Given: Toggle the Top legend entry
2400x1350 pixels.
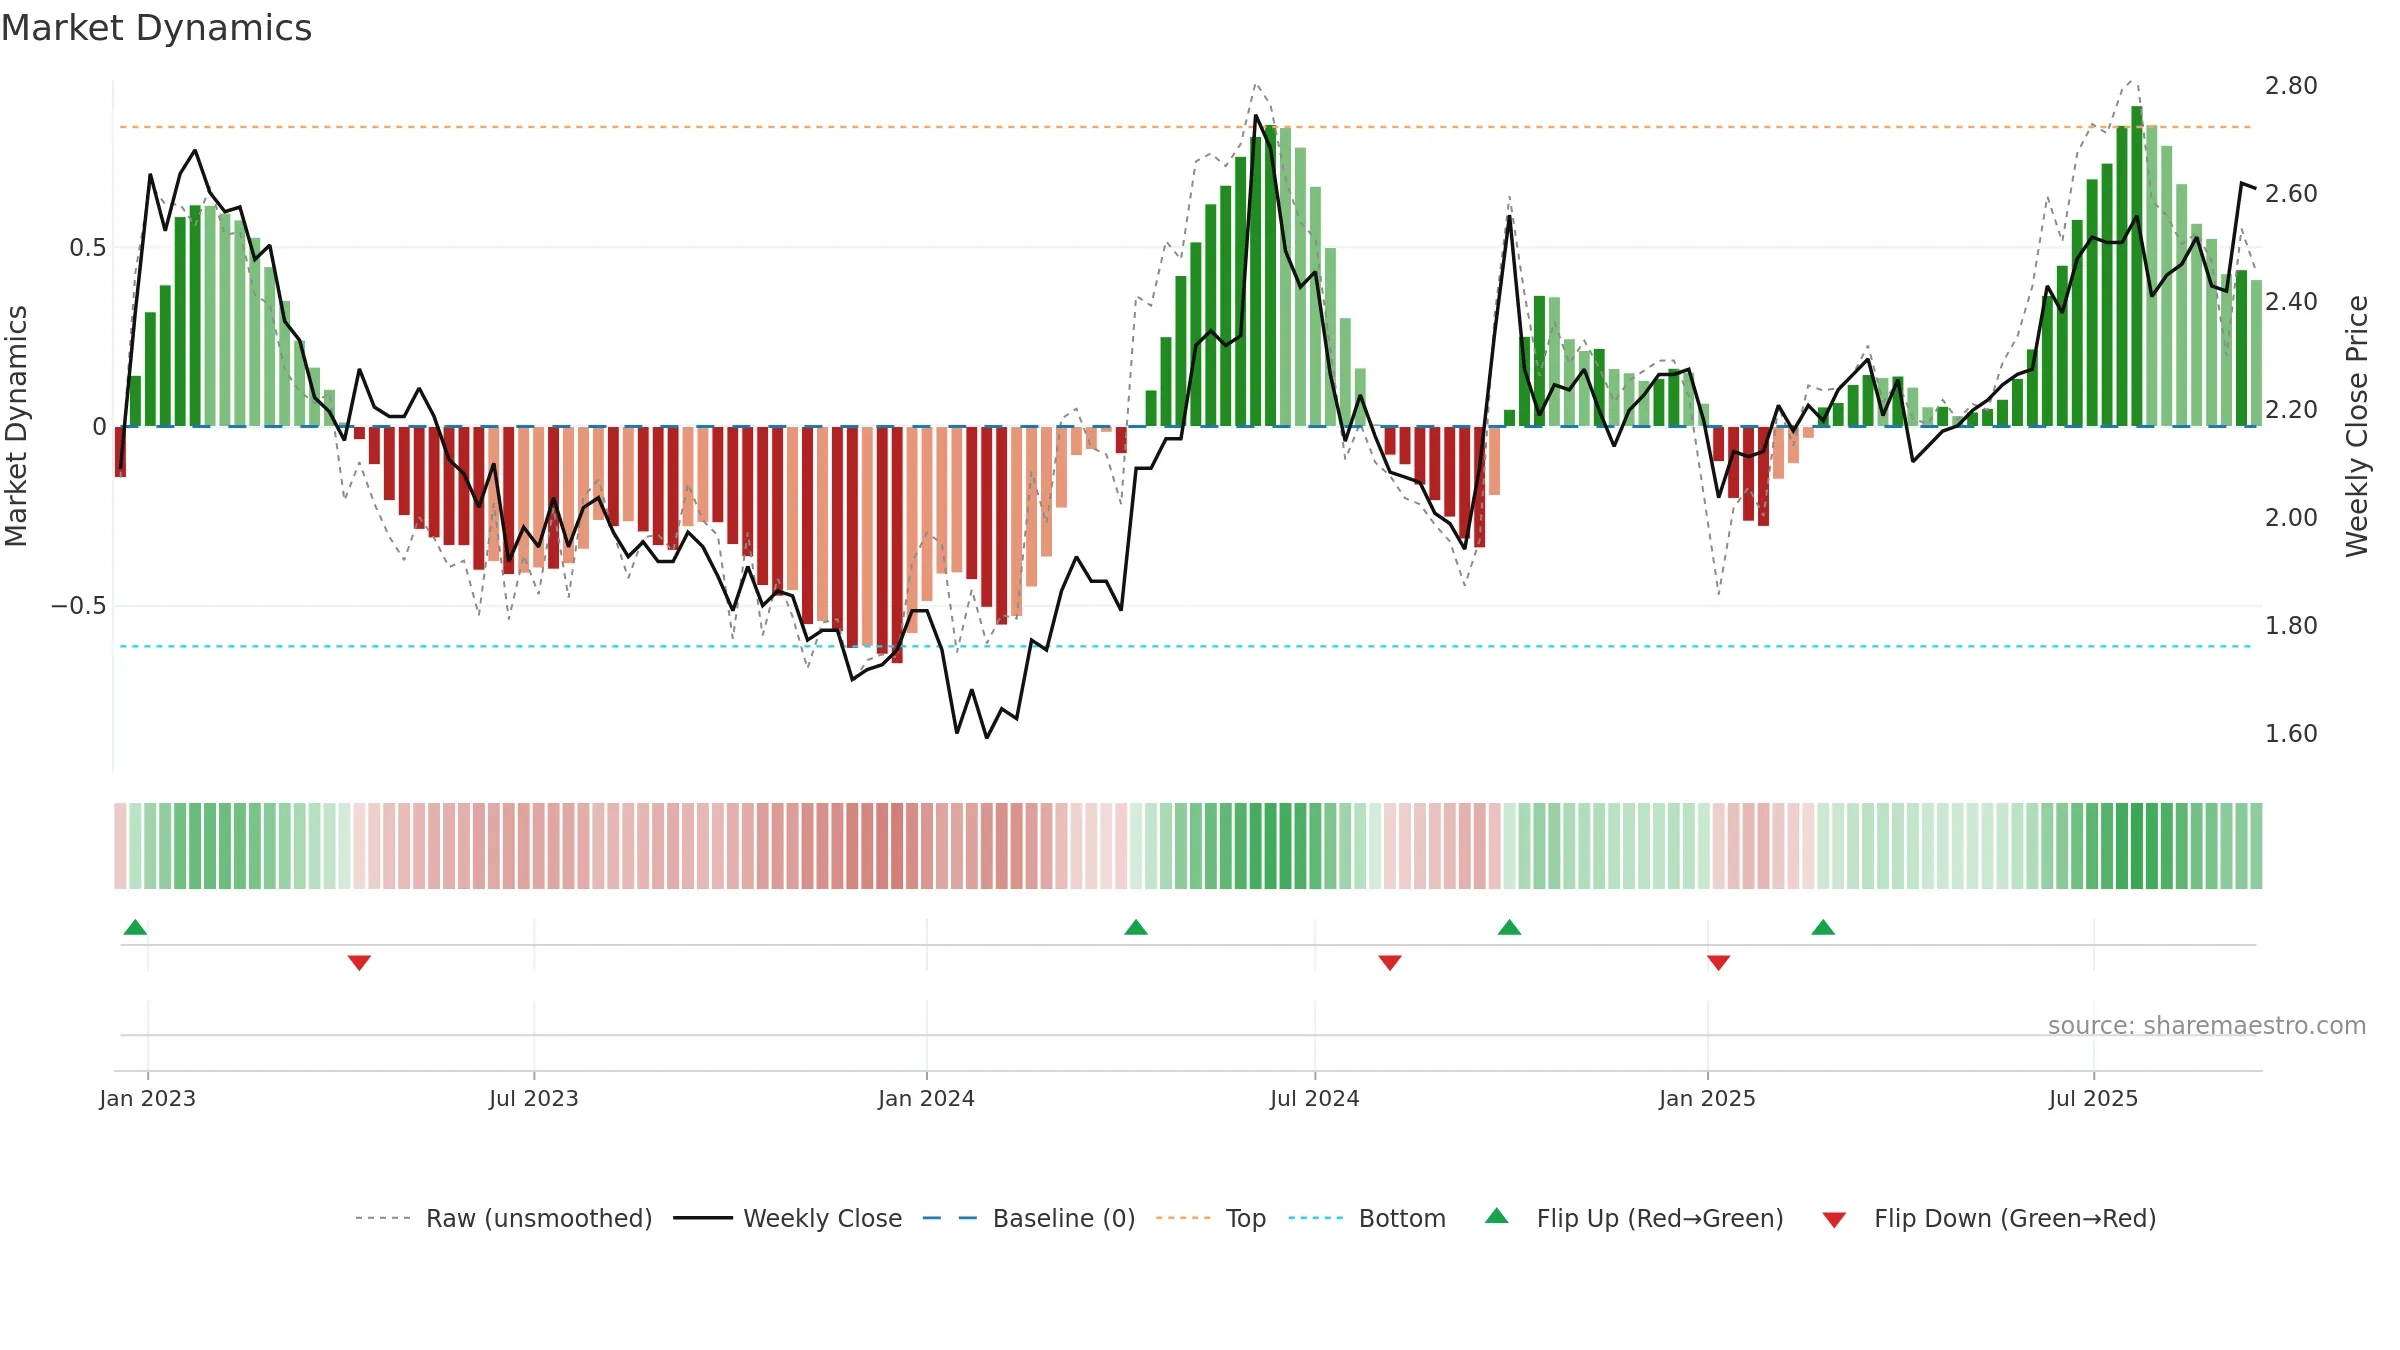Looking at the screenshot, I should pos(1210,1218).
